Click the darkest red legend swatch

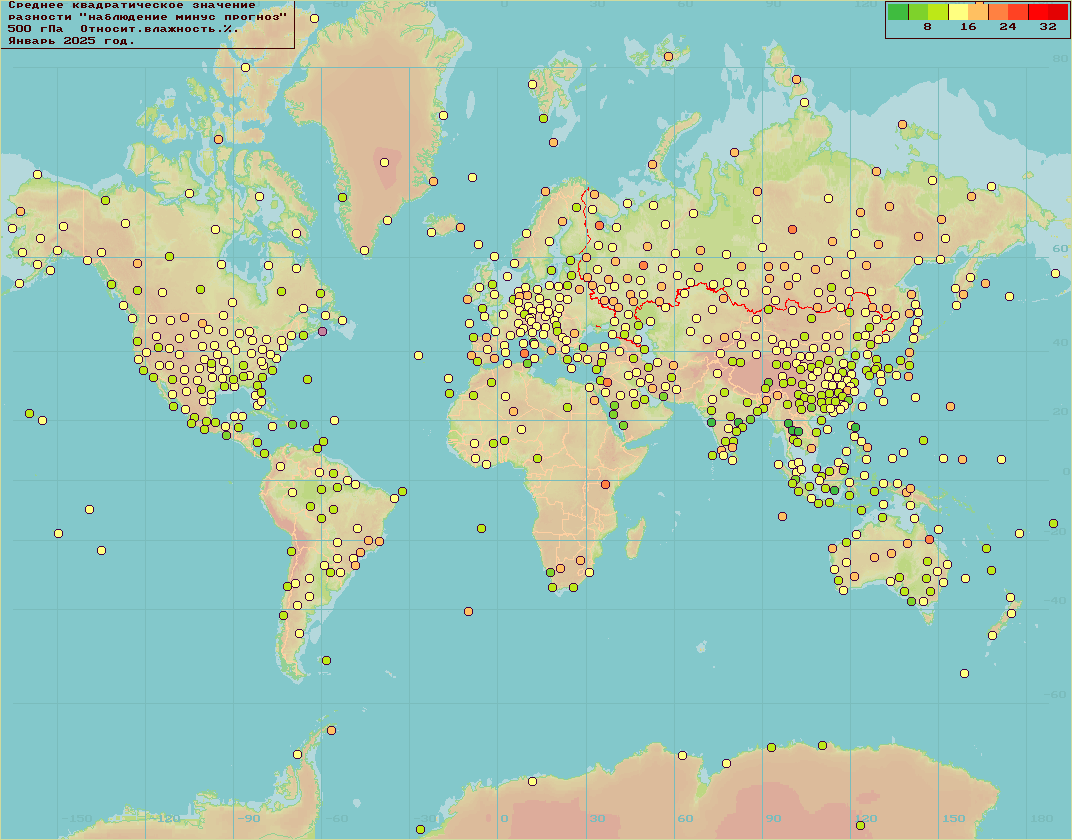[1058, 12]
